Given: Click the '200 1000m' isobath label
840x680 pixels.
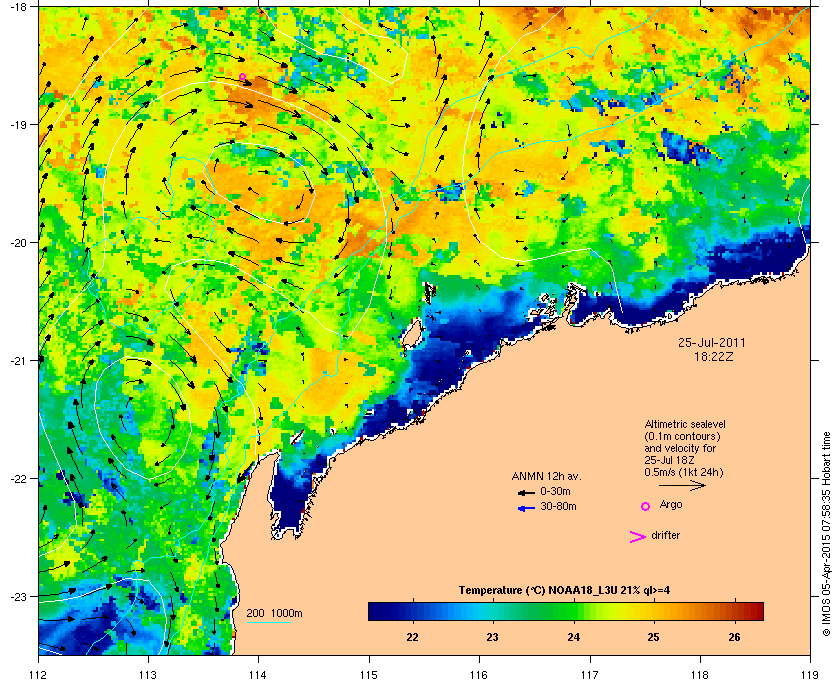Looking at the screenshot, I should point(274,614).
